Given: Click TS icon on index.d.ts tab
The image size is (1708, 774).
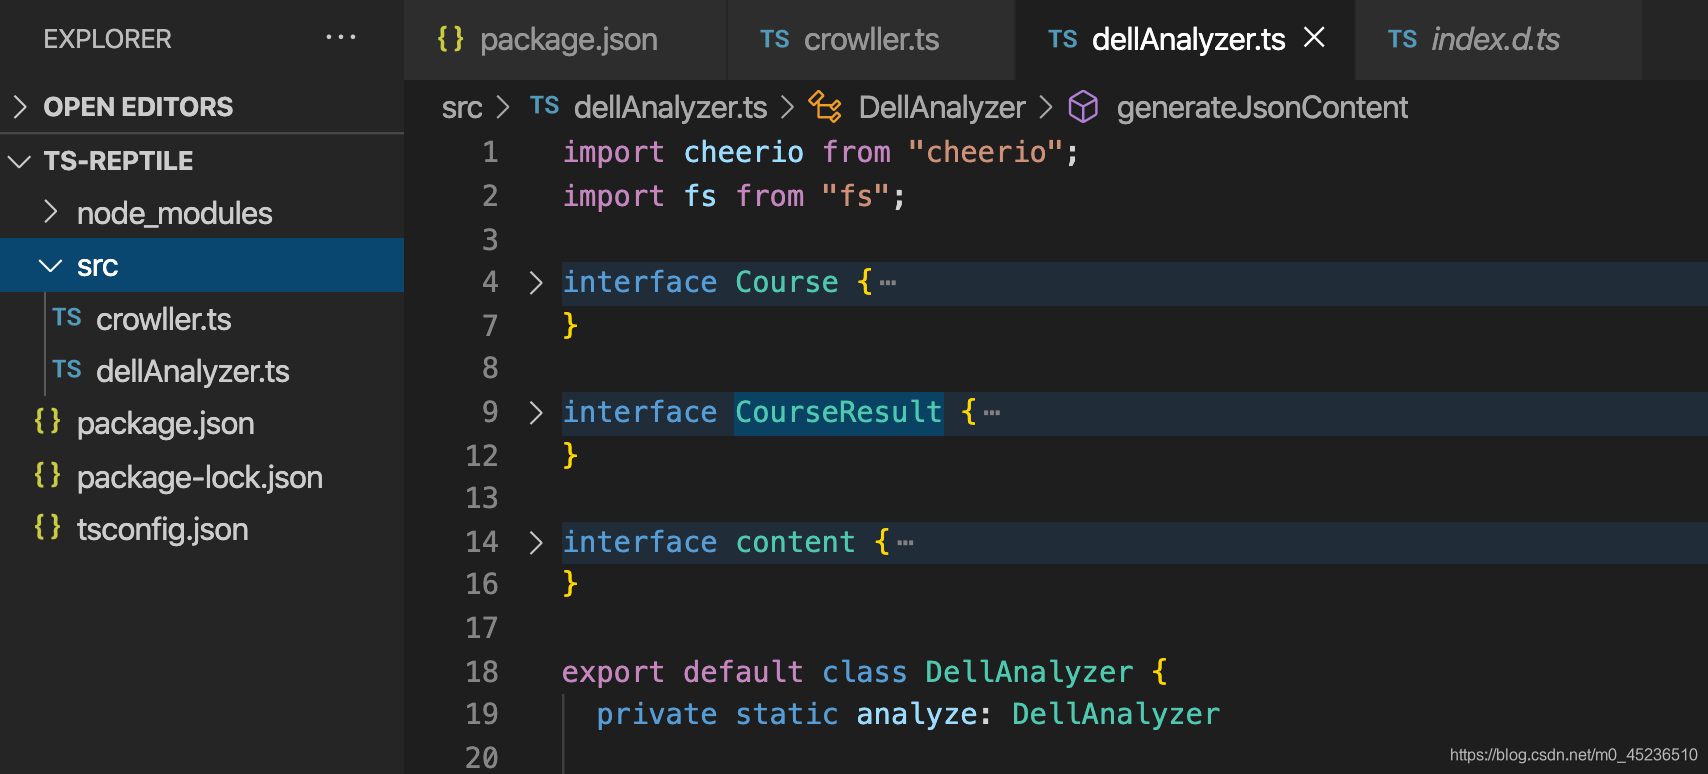Looking at the screenshot, I should point(1402,39).
